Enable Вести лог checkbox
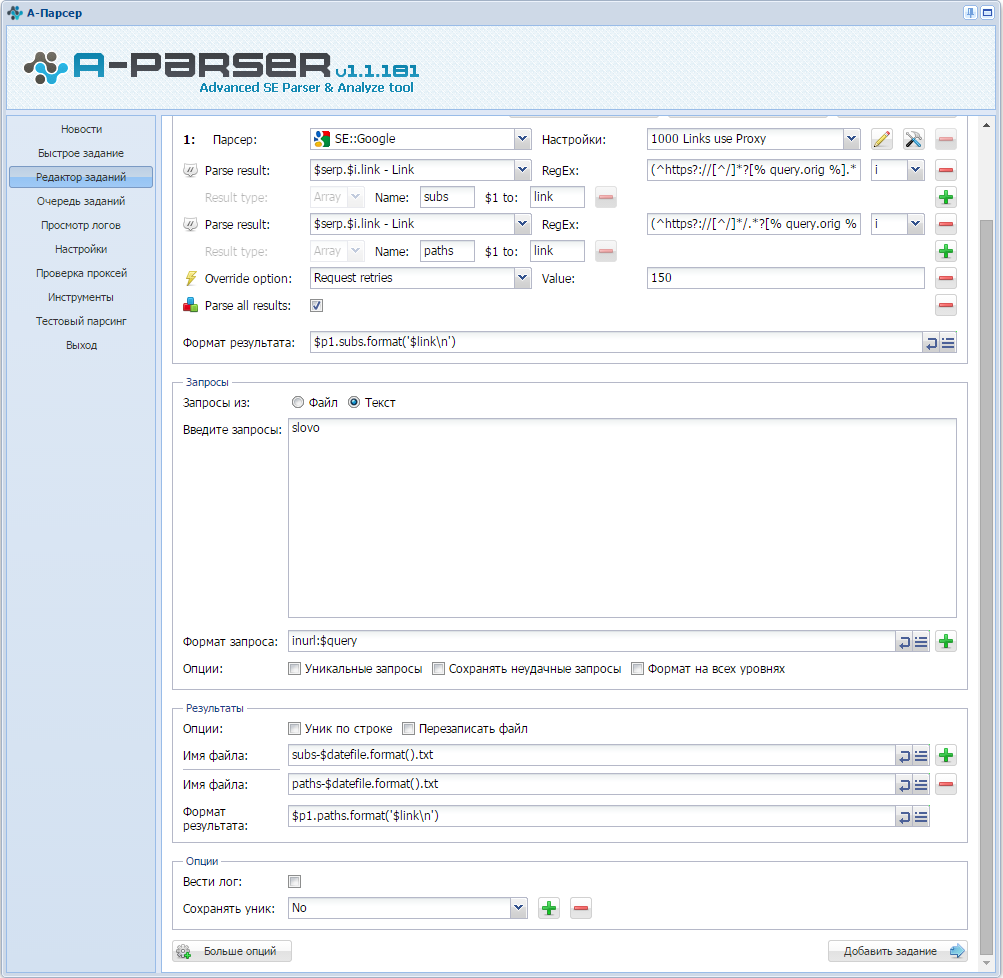The height and width of the screenshot is (978, 1003). pos(294,882)
